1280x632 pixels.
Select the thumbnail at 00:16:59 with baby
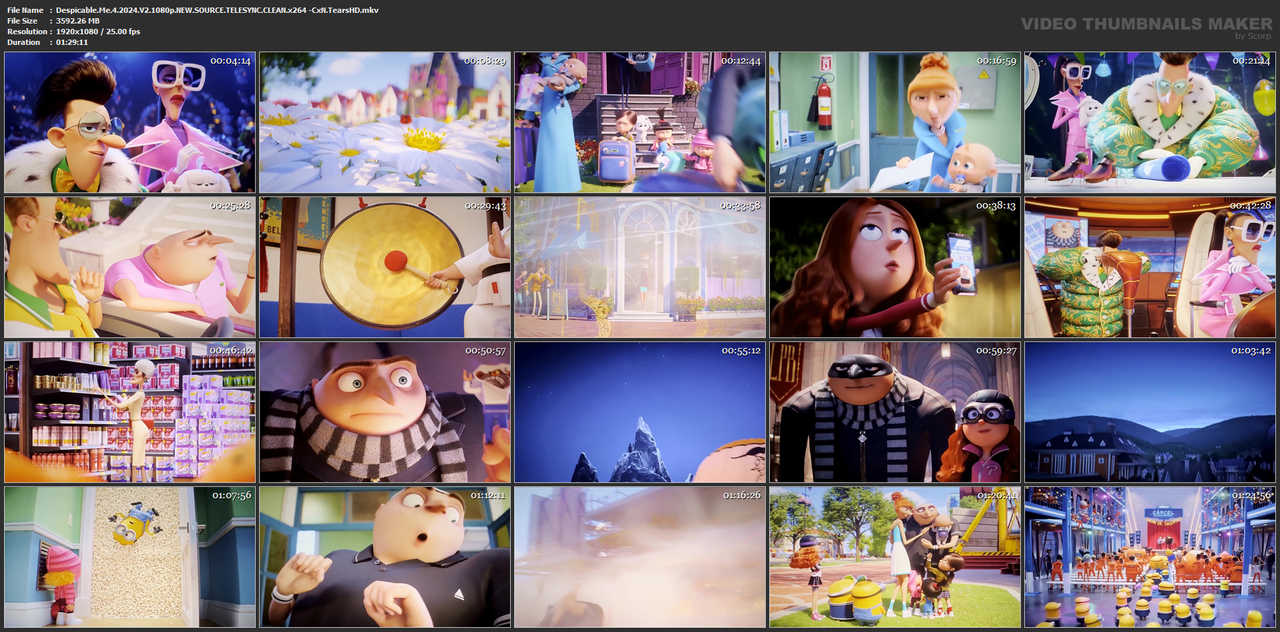(895, 122)
